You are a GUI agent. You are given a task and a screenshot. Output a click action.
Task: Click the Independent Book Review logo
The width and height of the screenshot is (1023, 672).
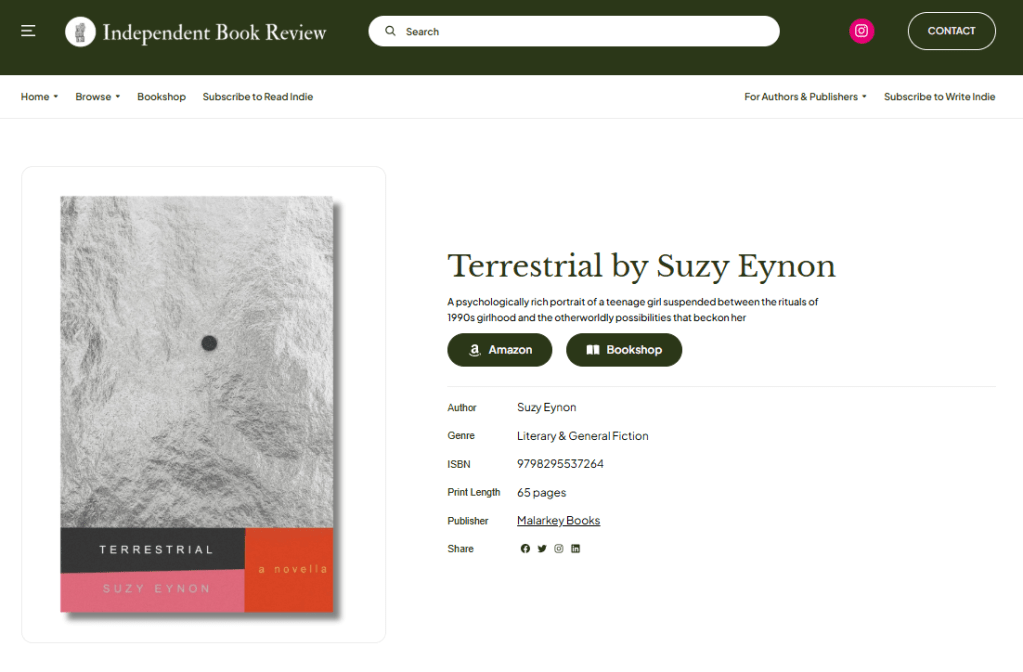tap(196, 31)
